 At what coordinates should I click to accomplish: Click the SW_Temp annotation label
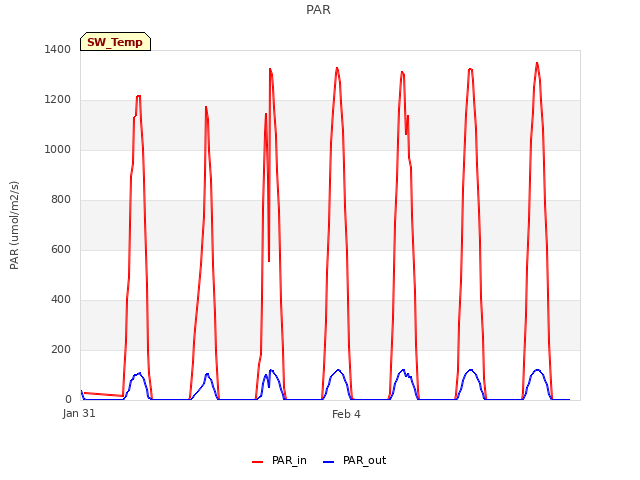pyautogui.click(x=115, y=42)
